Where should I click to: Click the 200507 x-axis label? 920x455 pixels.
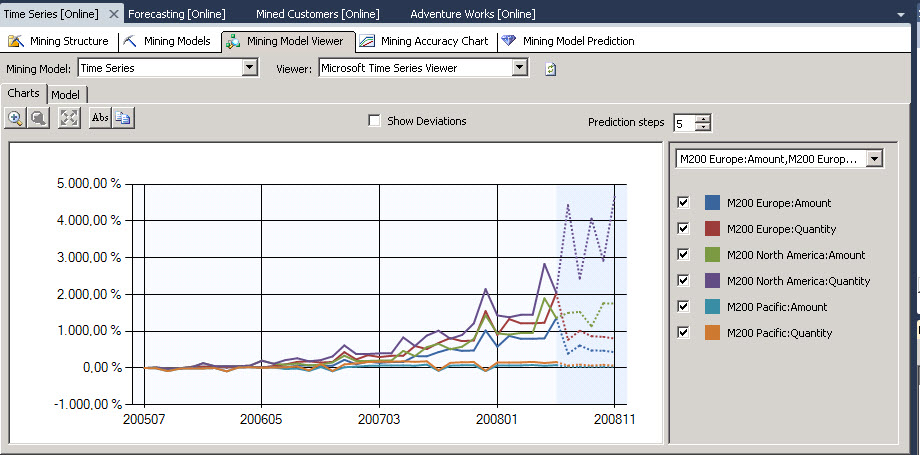pos(144,420)
